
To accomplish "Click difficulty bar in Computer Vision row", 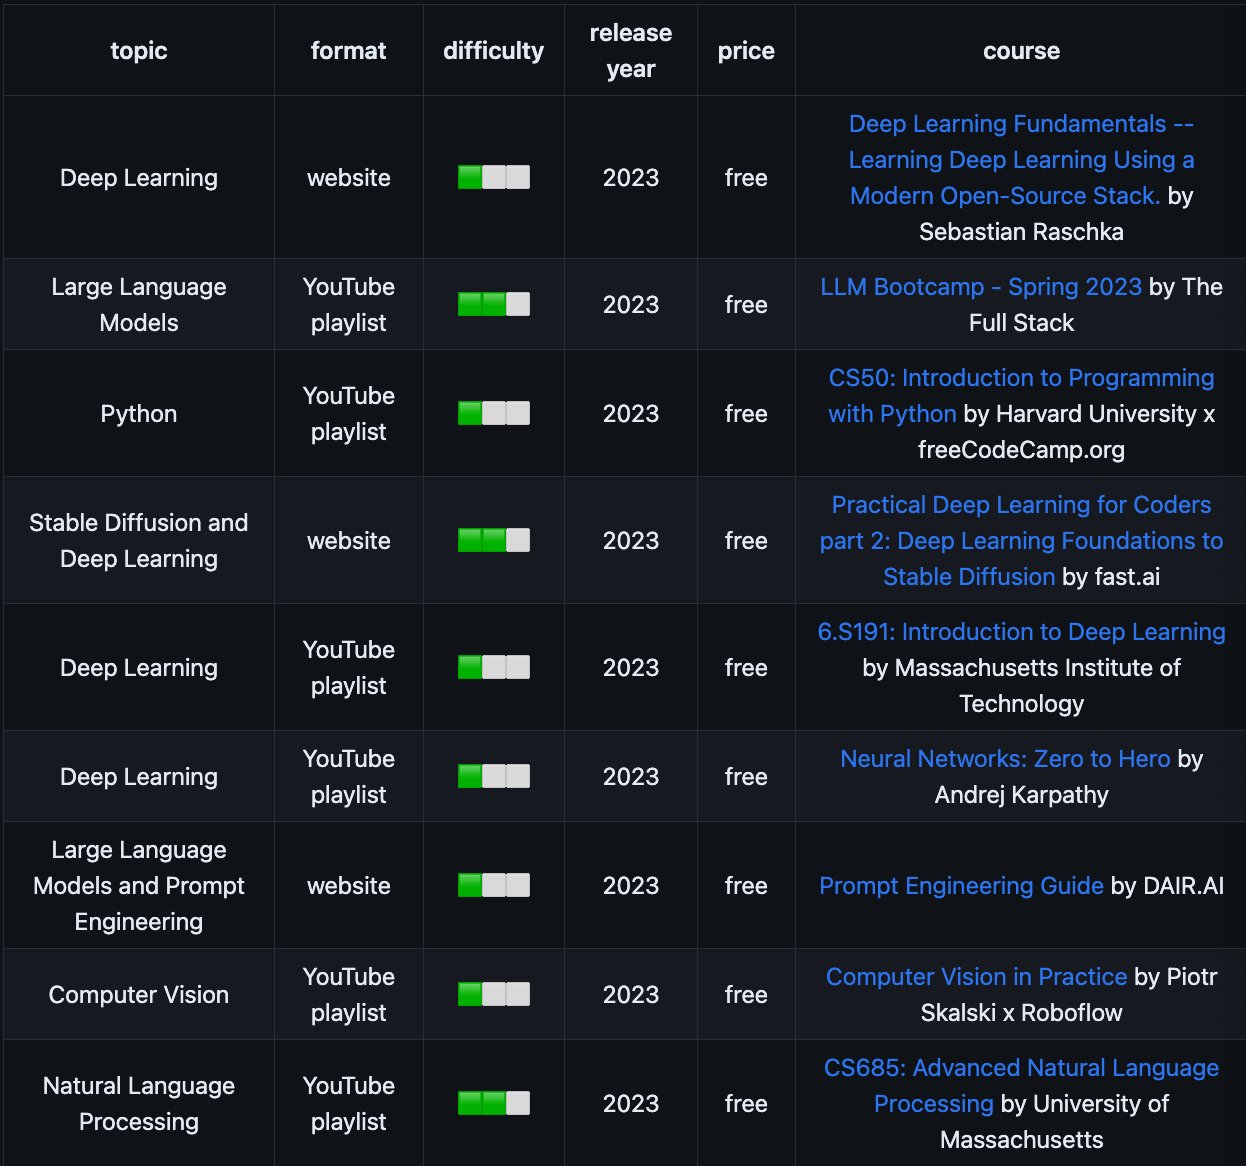I will coord(494,995).
